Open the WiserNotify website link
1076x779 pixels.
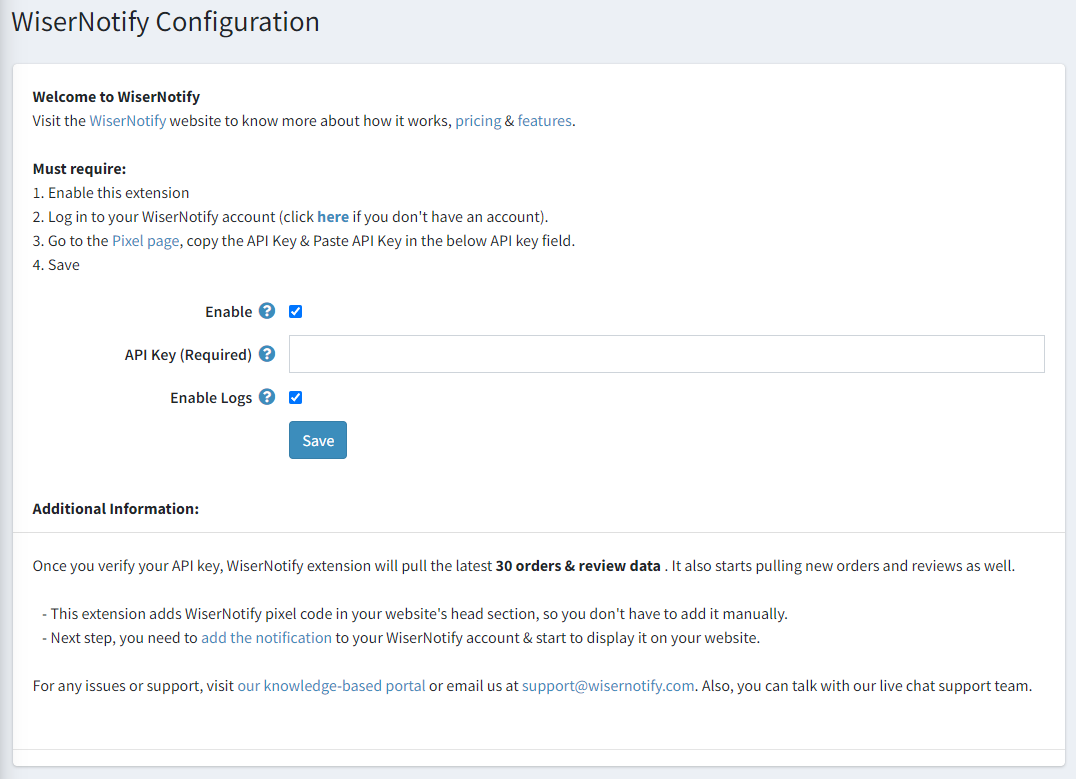pos(128,121)
